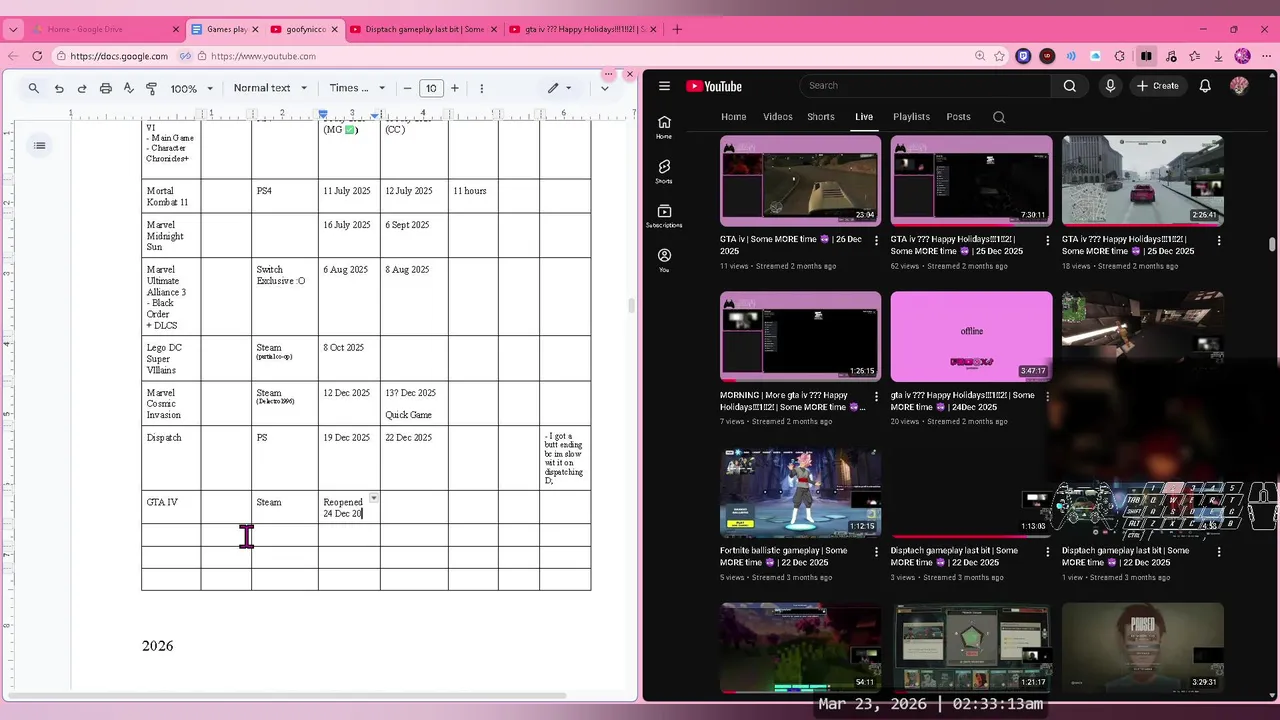
Task: Click the YouTube logo
Action: click(714, 86)
